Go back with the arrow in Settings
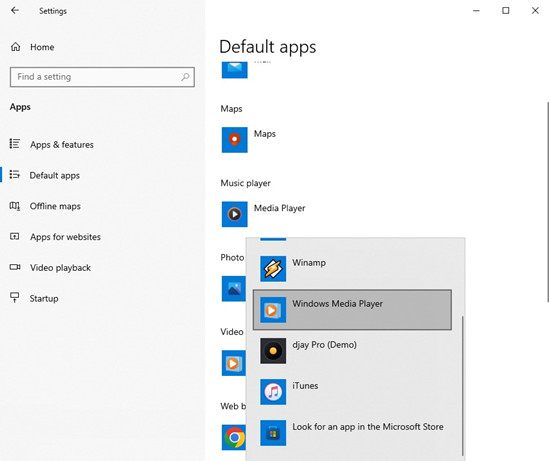The height and width of the screenshot is (461, 550). (x=15, y=11)
